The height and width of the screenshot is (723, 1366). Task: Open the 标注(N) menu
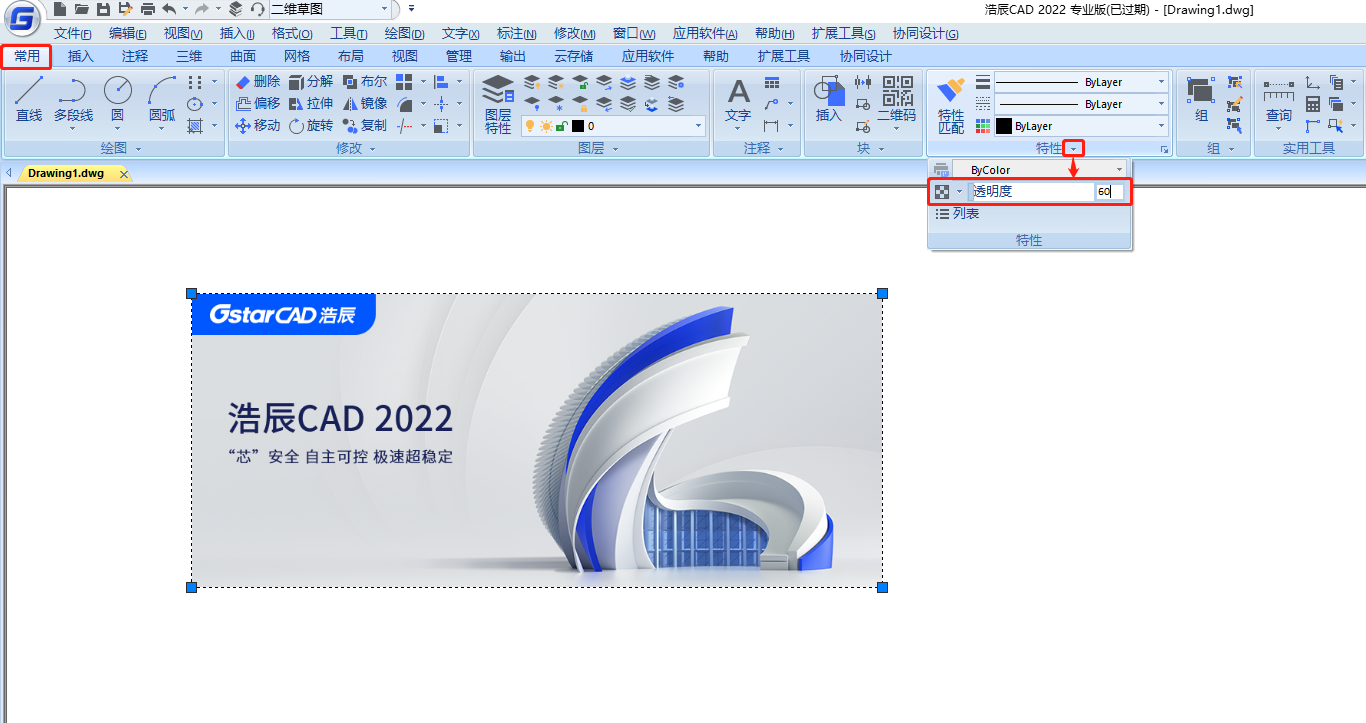click(x=517, y=34)
